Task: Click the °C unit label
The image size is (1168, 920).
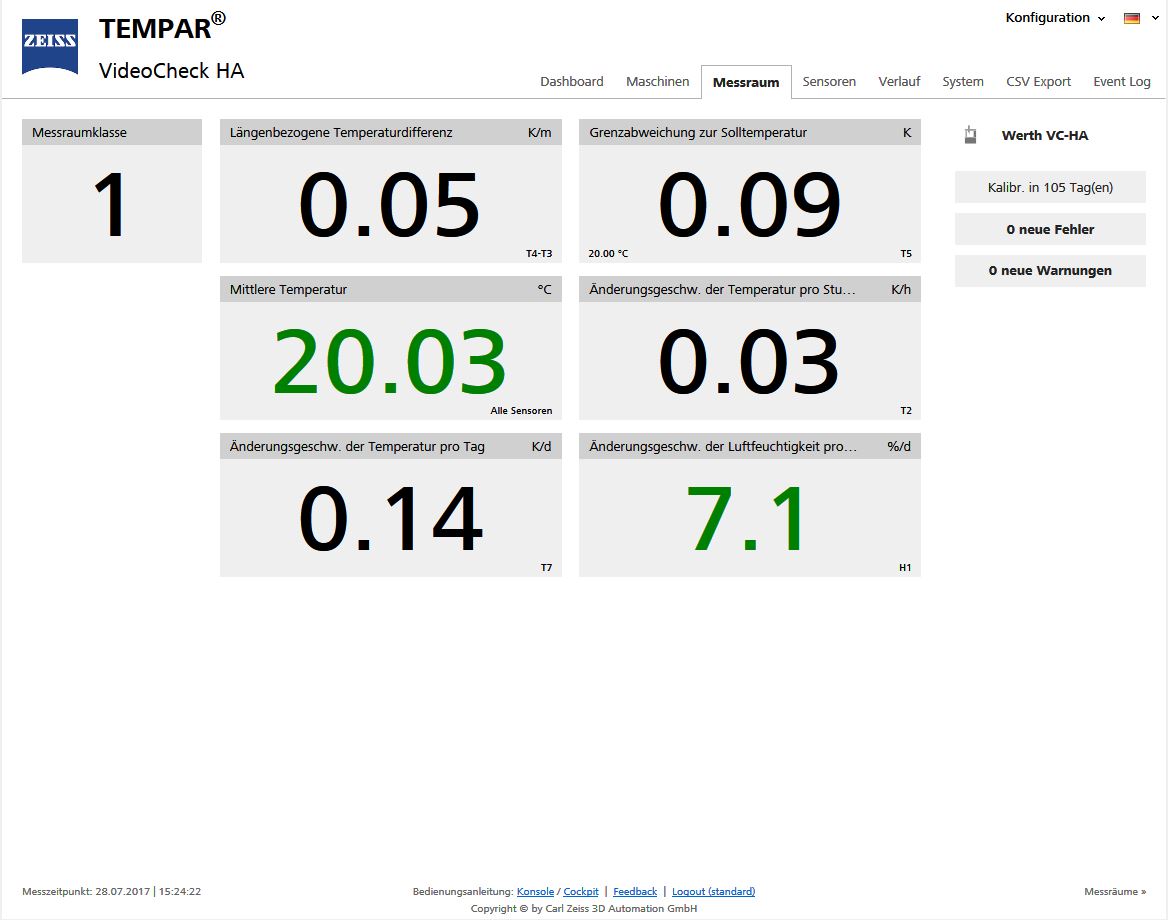Action: (x=545, y=289)
